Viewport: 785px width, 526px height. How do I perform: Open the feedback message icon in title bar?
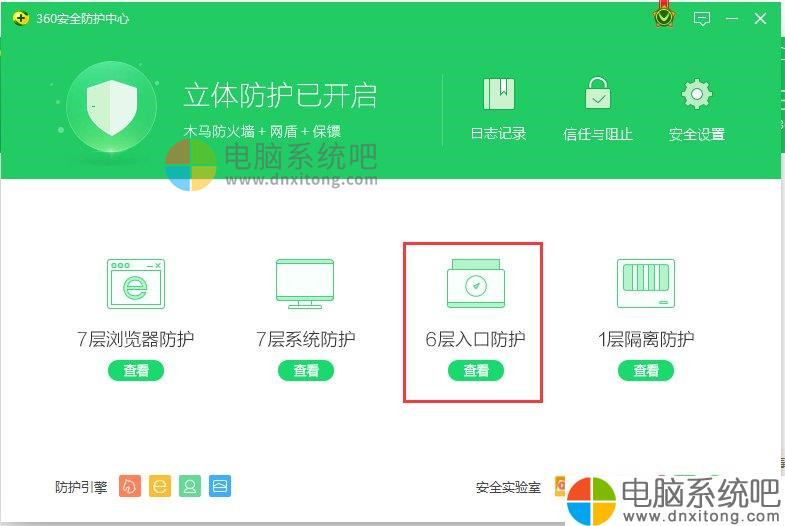point(702,19)
